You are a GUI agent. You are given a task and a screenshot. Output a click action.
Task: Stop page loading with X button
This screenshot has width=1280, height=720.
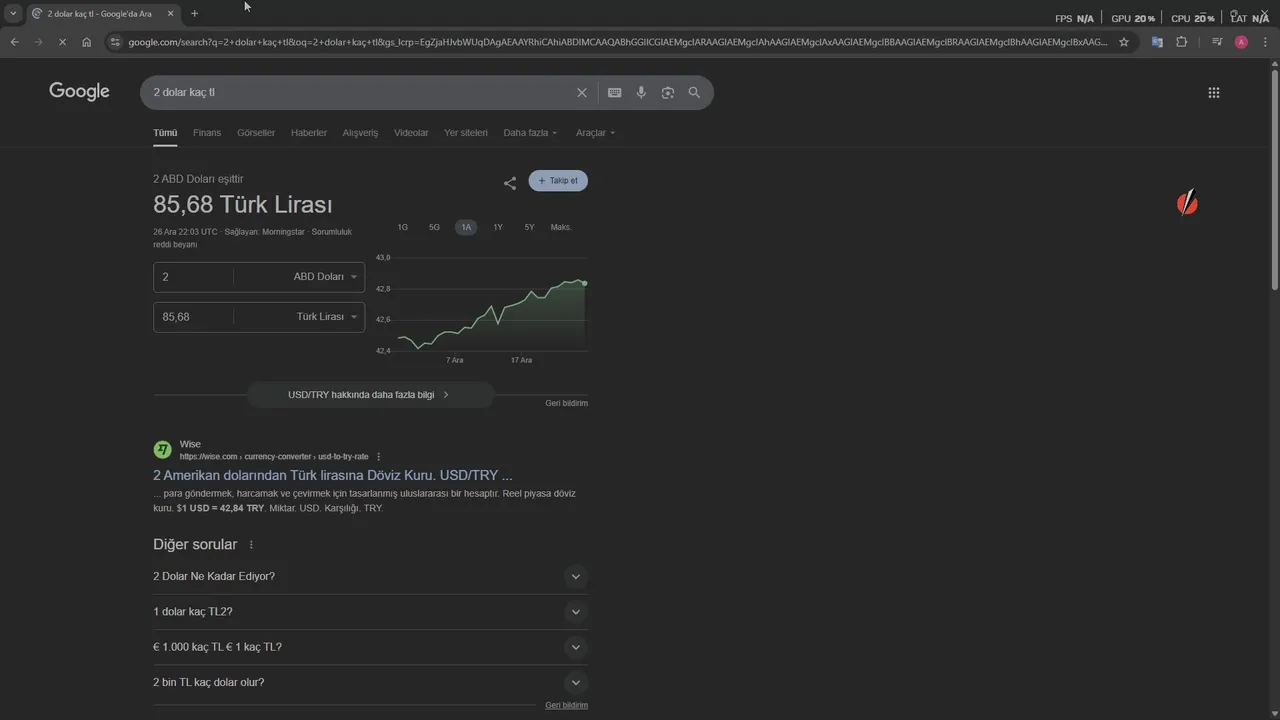(x=62, y=42)
